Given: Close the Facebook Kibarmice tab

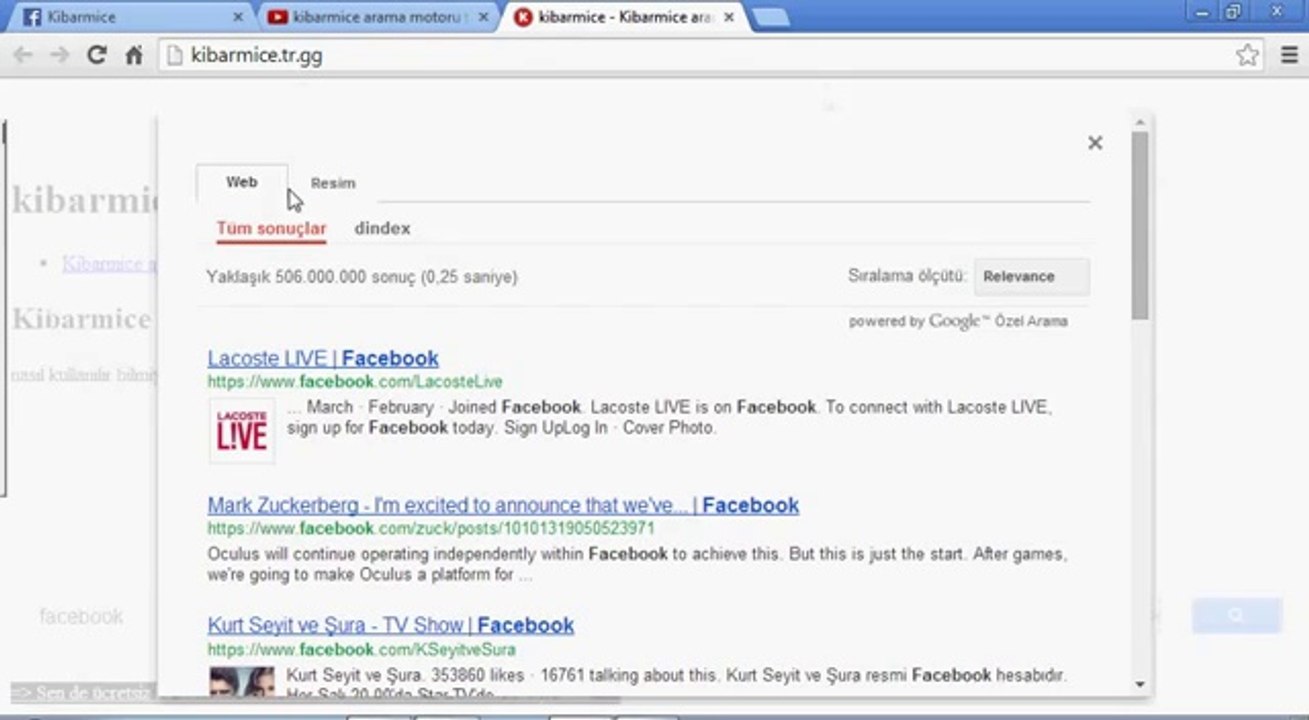Looking at the screenshot, I should [238, 17].
